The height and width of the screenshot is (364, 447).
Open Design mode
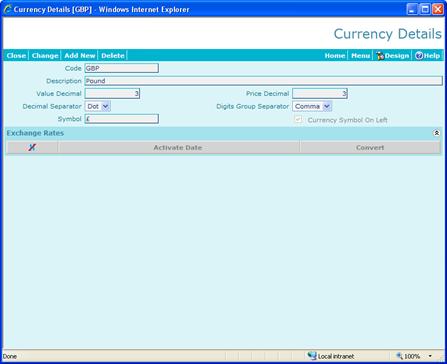pos(392,56)
